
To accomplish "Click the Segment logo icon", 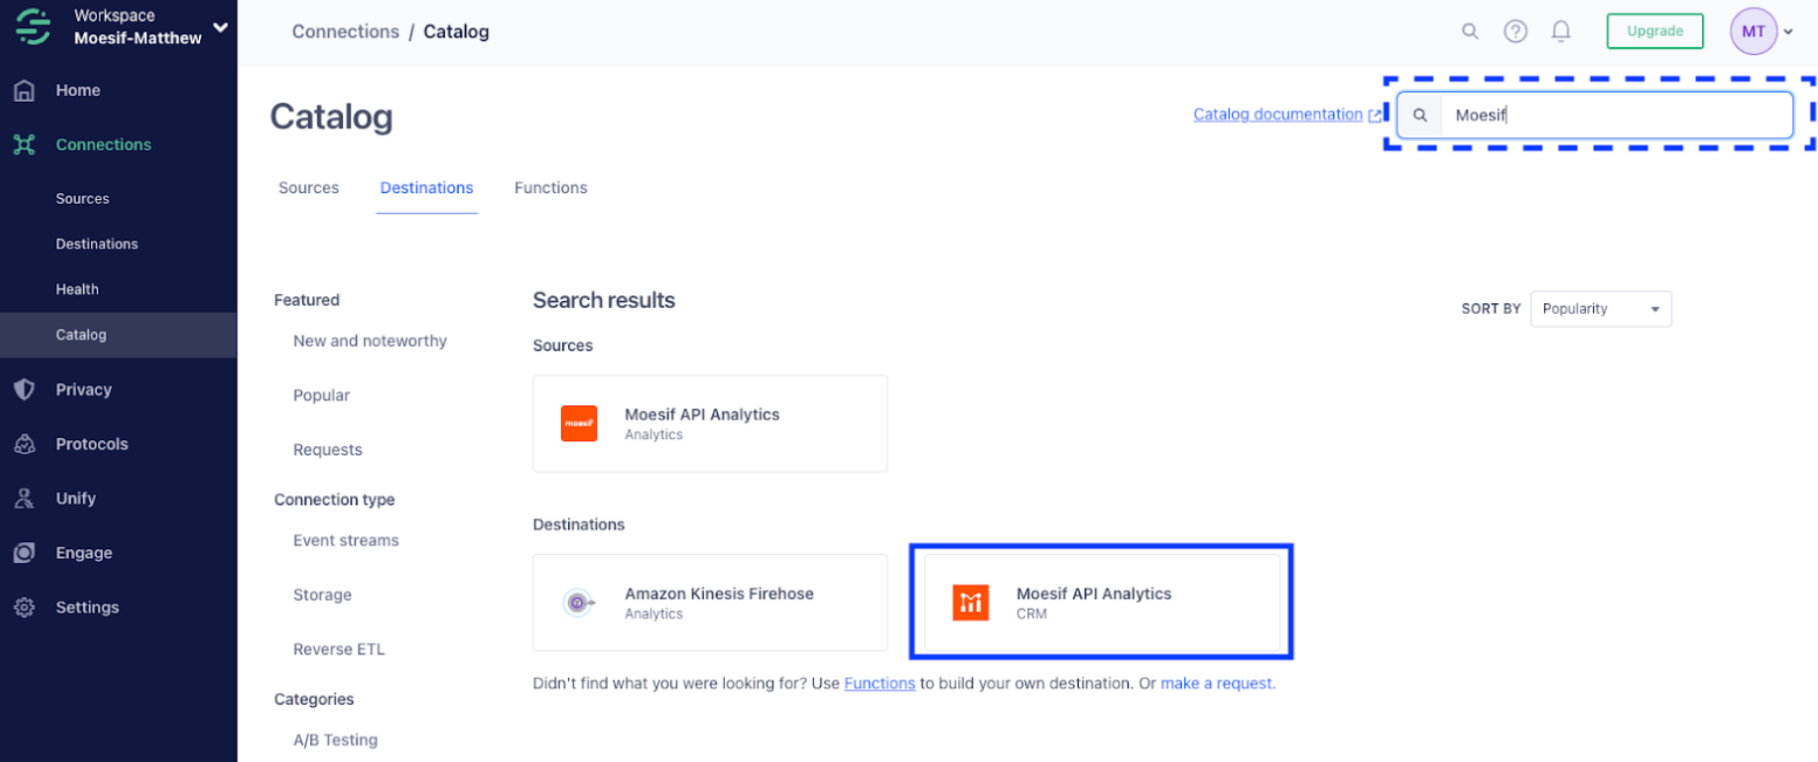I will (33, 27).
